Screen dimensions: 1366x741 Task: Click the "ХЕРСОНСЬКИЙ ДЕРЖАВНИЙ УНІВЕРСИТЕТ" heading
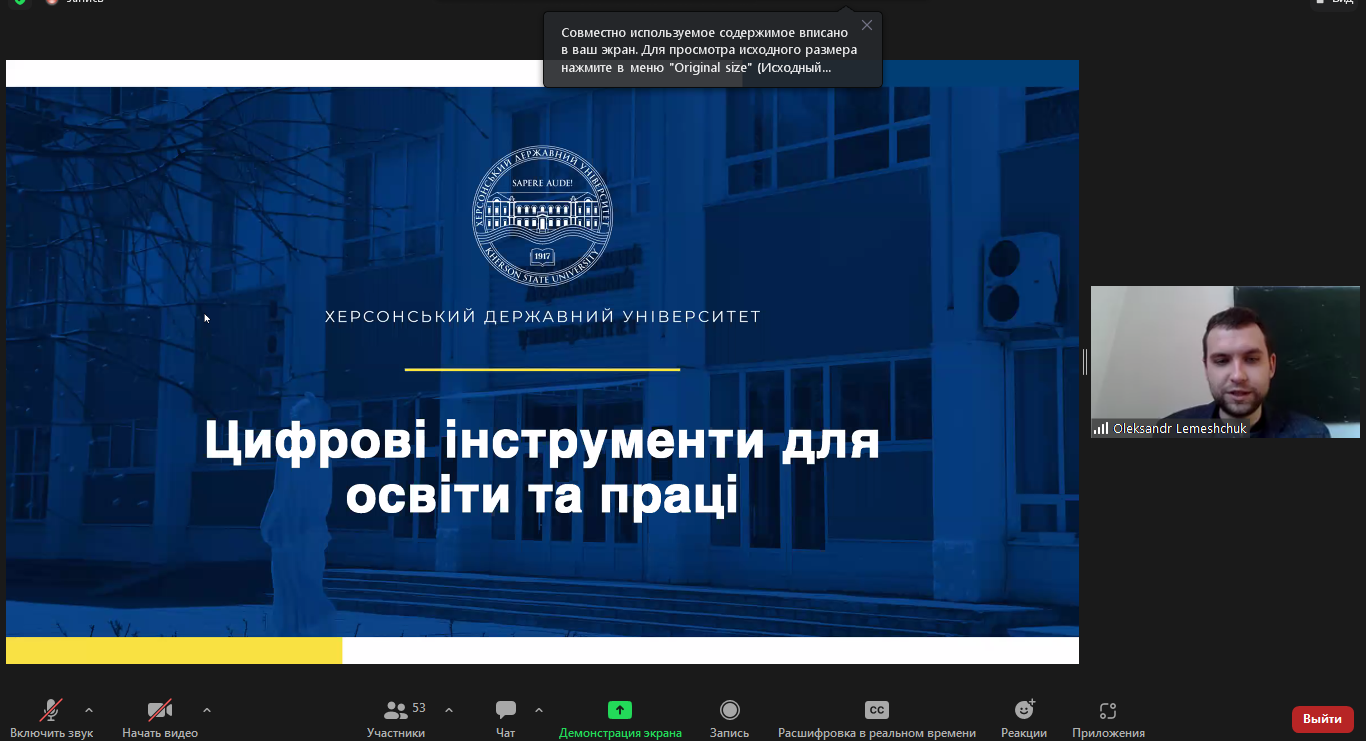[x=543, y=317]
